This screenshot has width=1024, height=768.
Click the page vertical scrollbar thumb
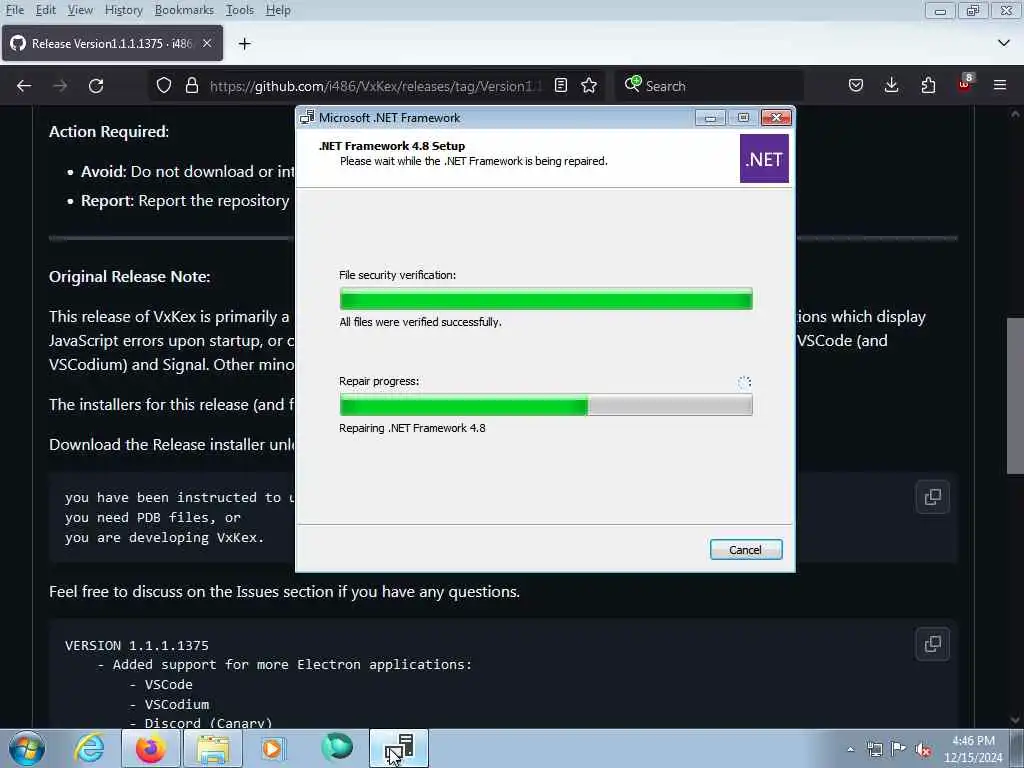point(1015,396)
